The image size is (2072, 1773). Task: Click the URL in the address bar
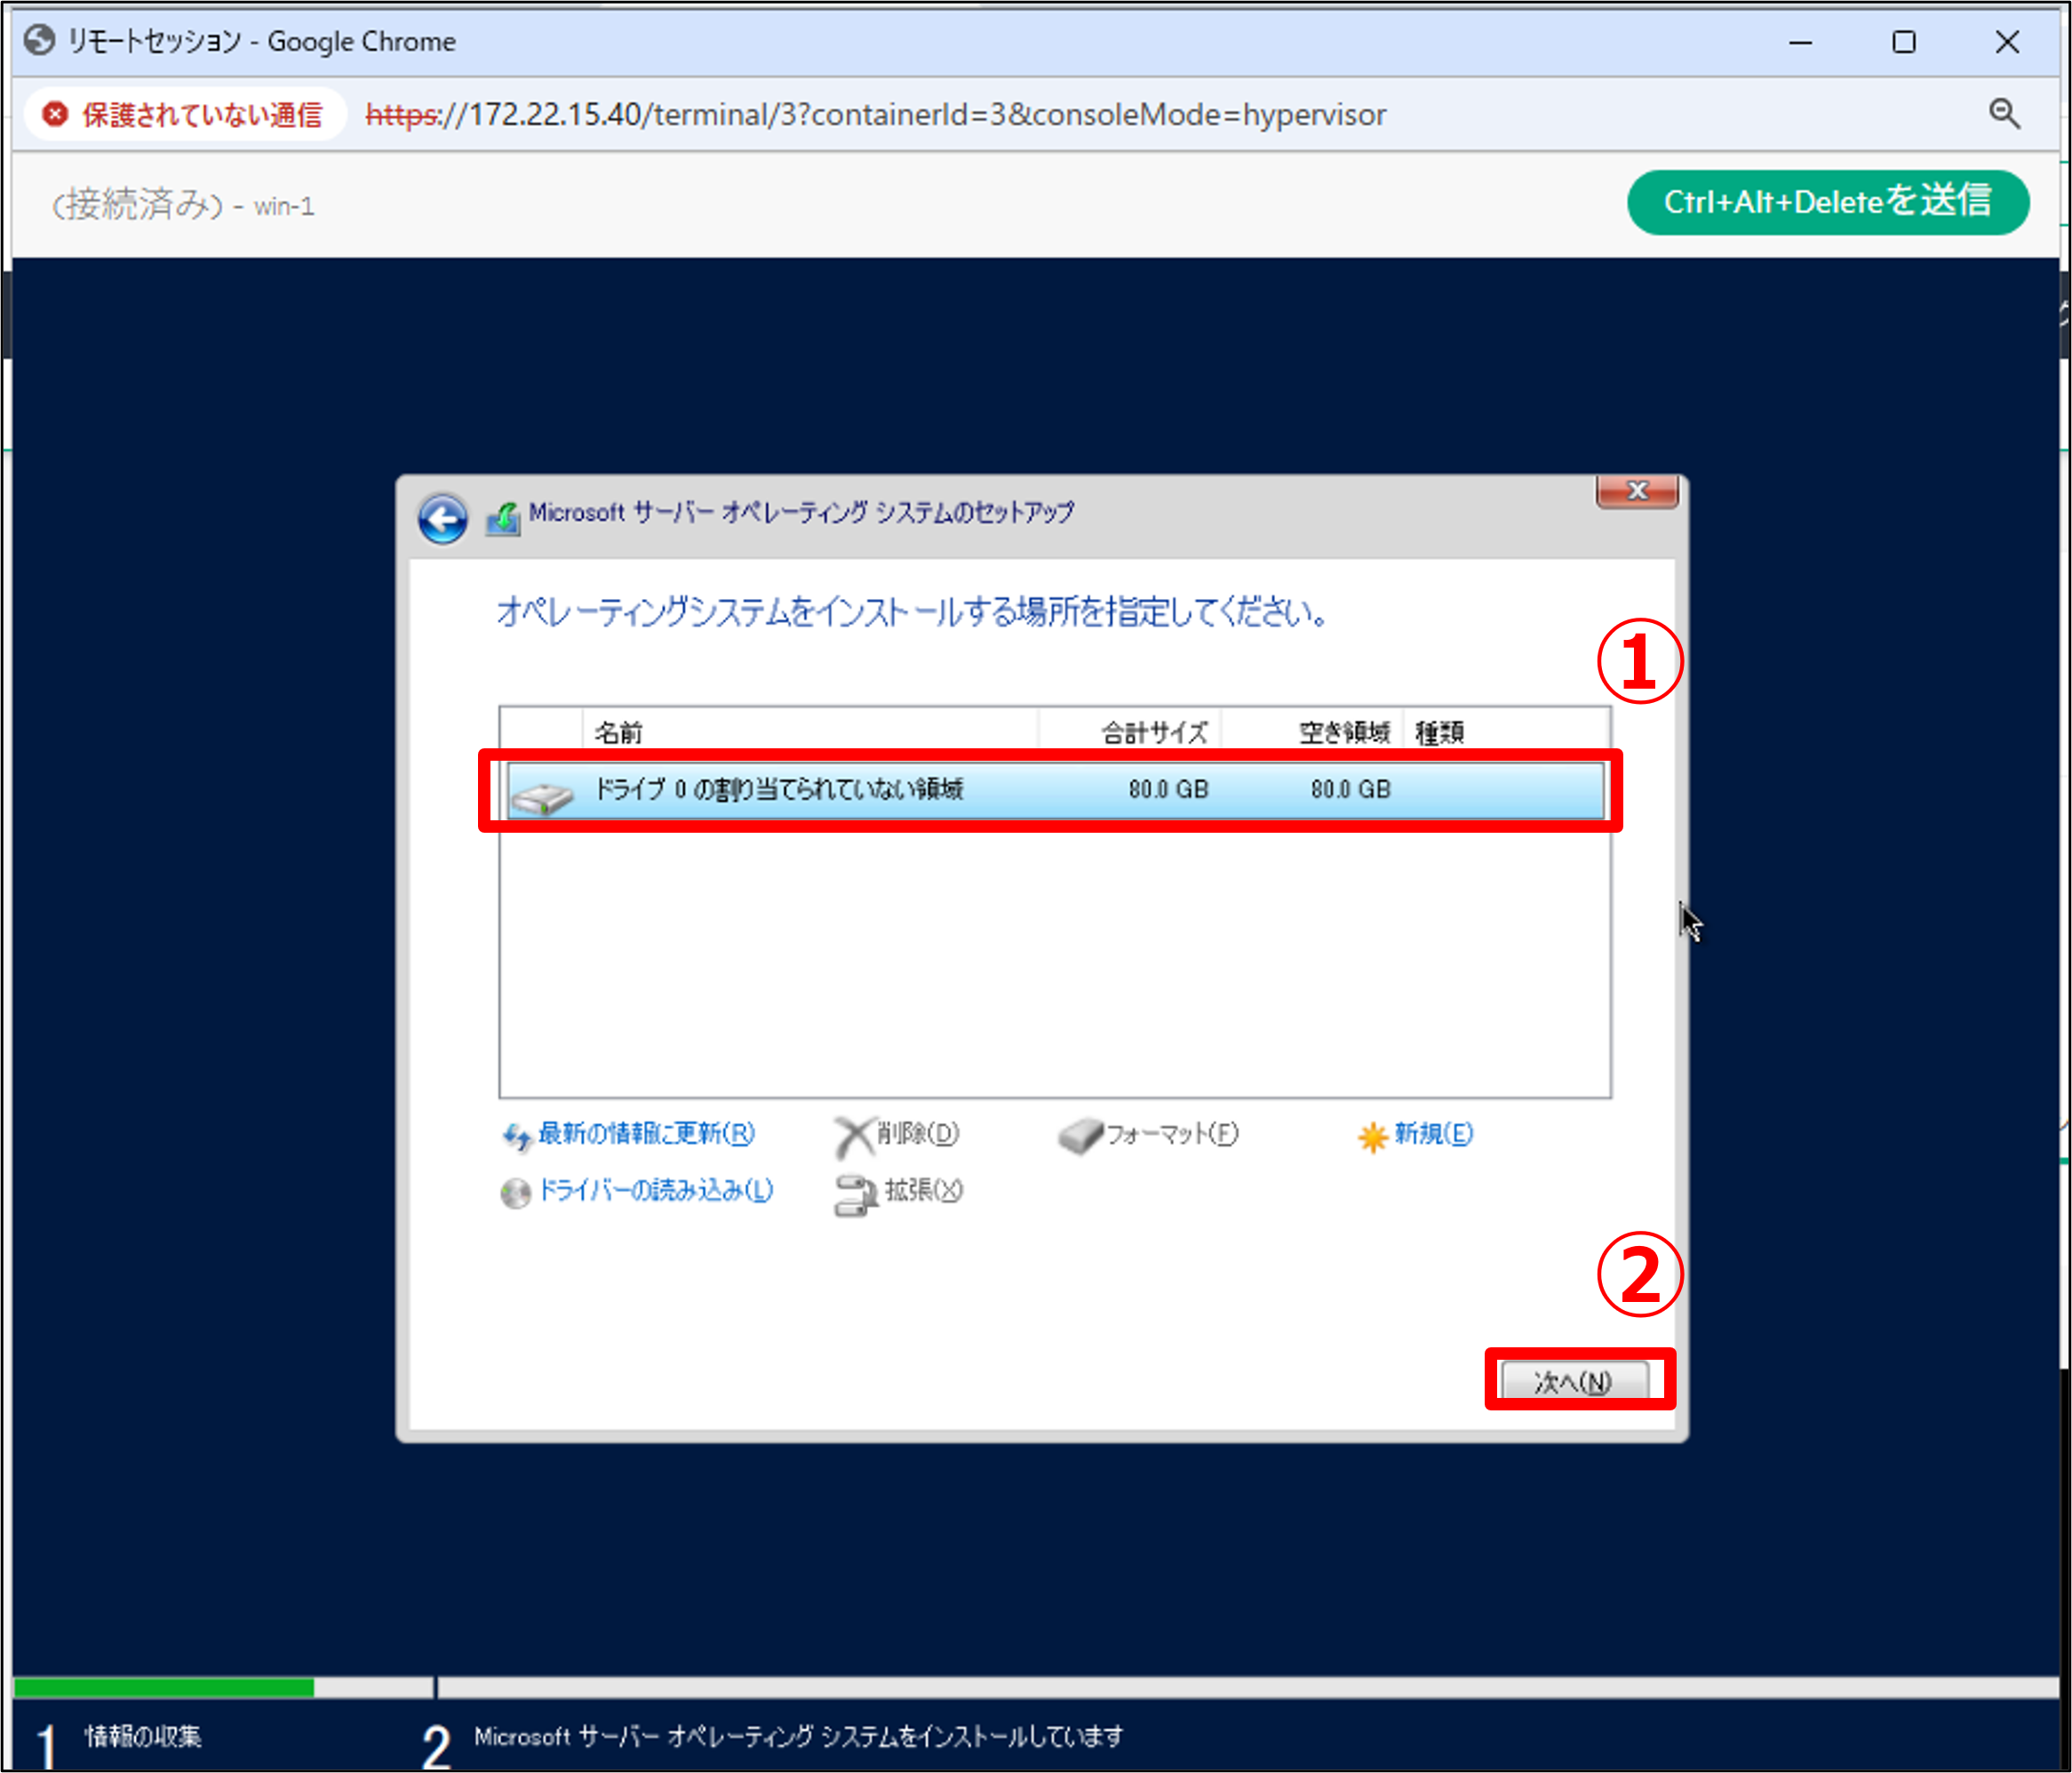pos(875,115)
